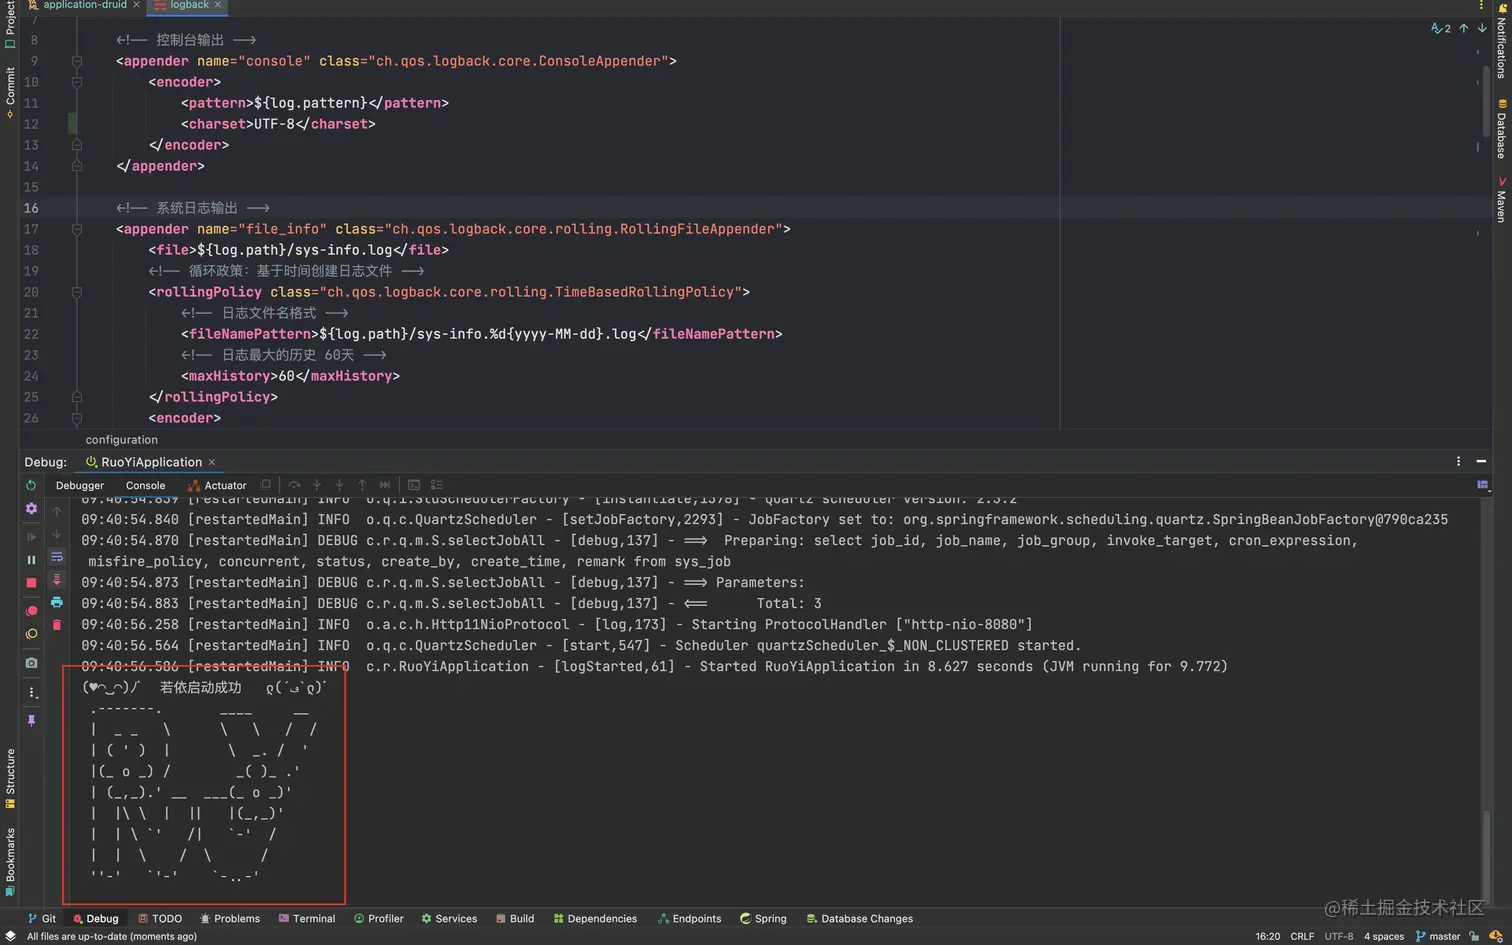The width and height of the screenshot is (1512, 945).
Task: Click Trace Current Stream Chain icon
Action: pos(437,485)
